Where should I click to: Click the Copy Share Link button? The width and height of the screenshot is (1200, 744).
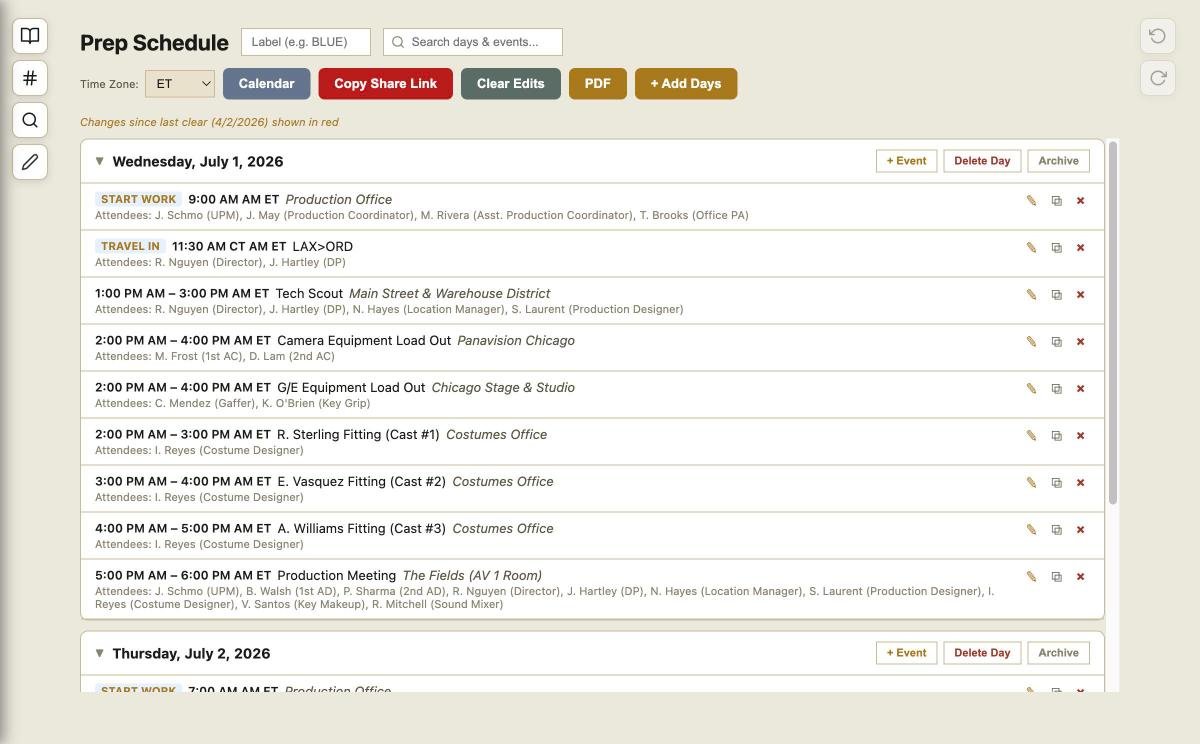click(x=385, y=84)
